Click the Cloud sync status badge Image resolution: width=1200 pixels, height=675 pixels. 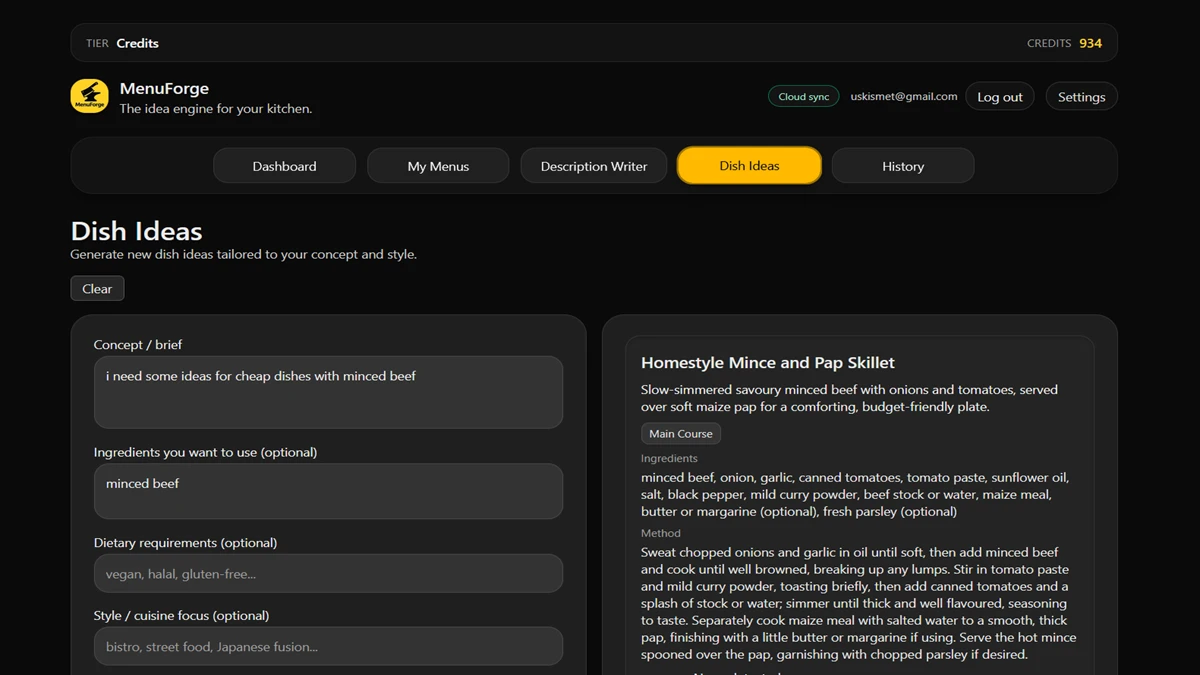click(803, 96)
